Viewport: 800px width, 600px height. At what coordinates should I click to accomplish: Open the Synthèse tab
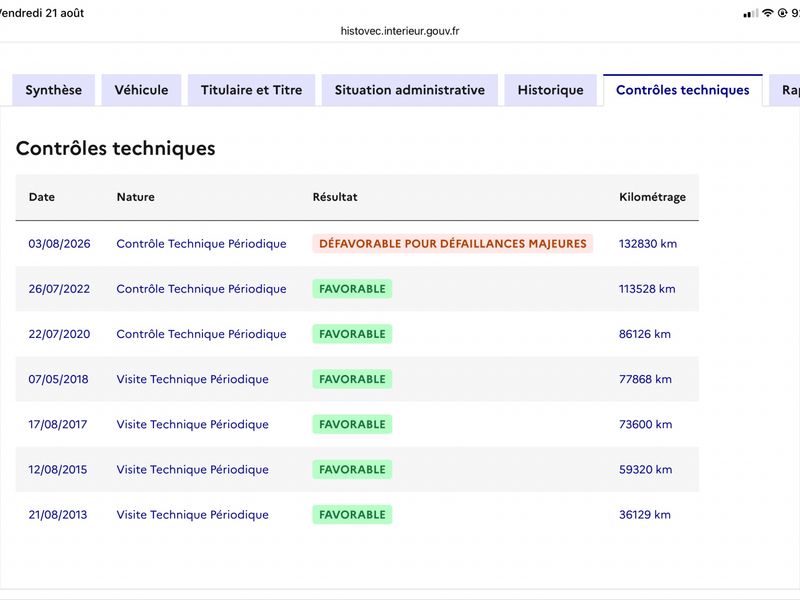pyautogui.click(x=54, y=90)
